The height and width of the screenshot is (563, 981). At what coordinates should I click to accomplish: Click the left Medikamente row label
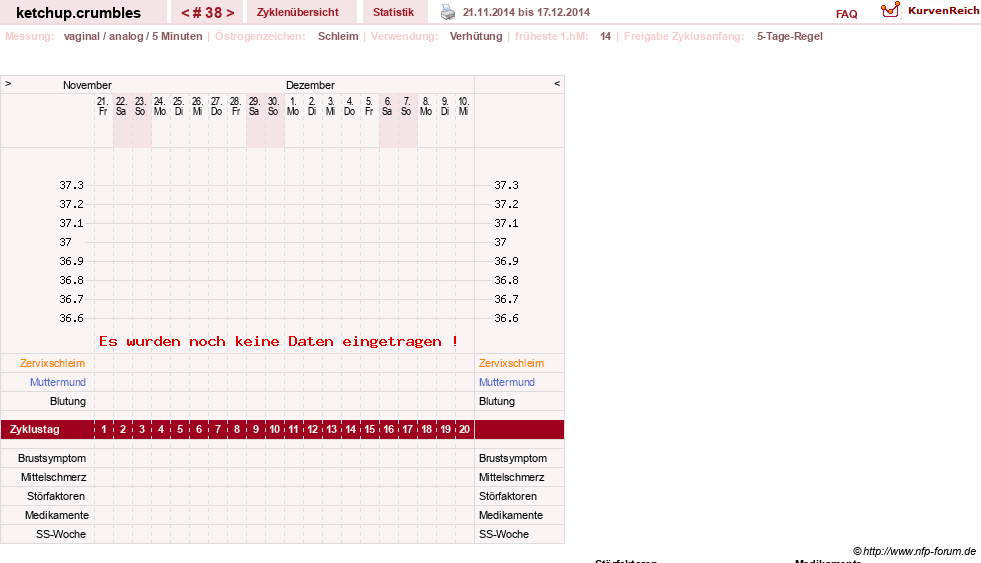point(57,515)
